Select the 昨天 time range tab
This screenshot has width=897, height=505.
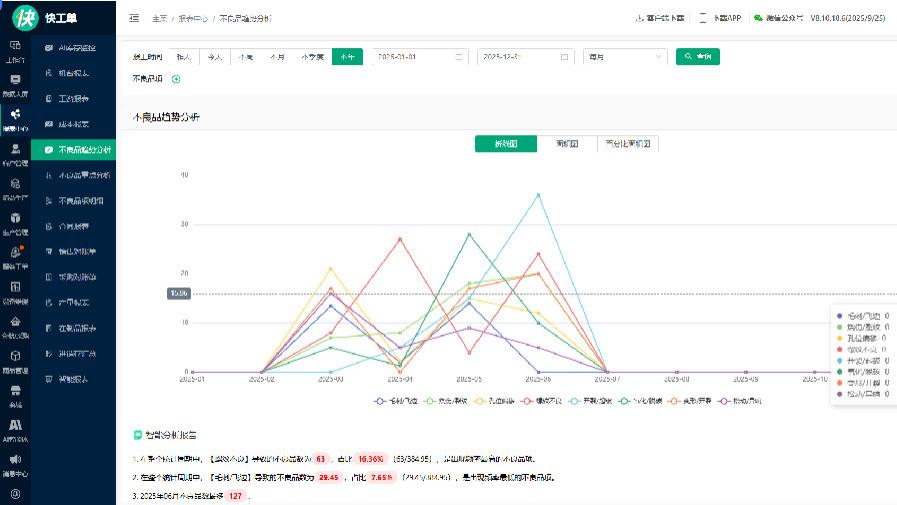(184, 57)
